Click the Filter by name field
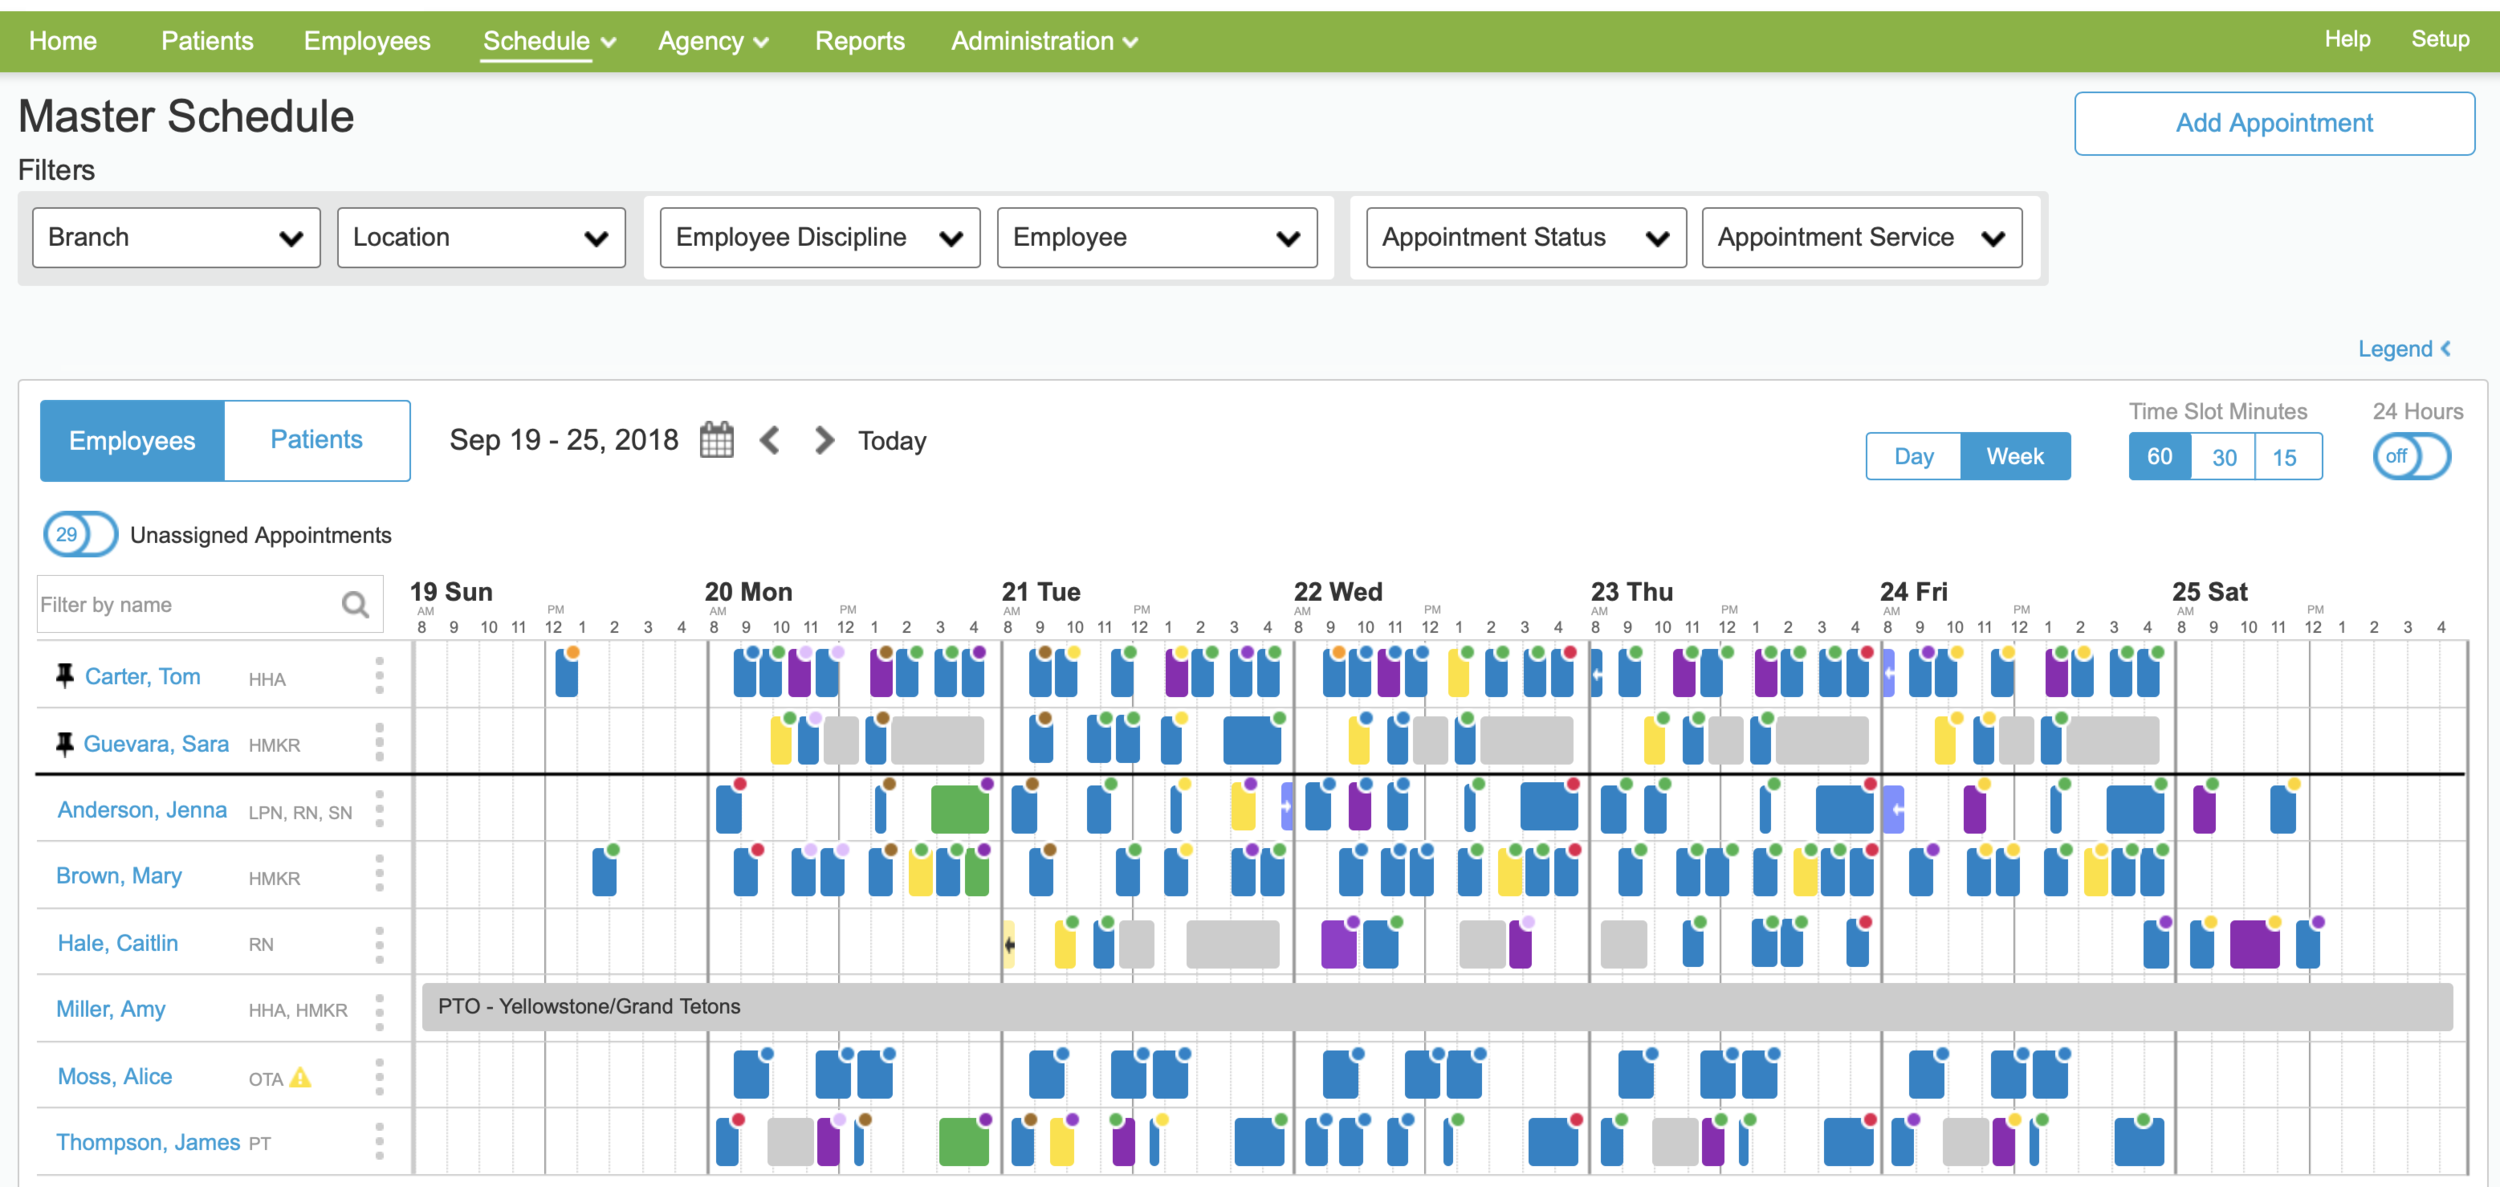This screenshot has width=2500, height=1187. [x=185, y=604]
